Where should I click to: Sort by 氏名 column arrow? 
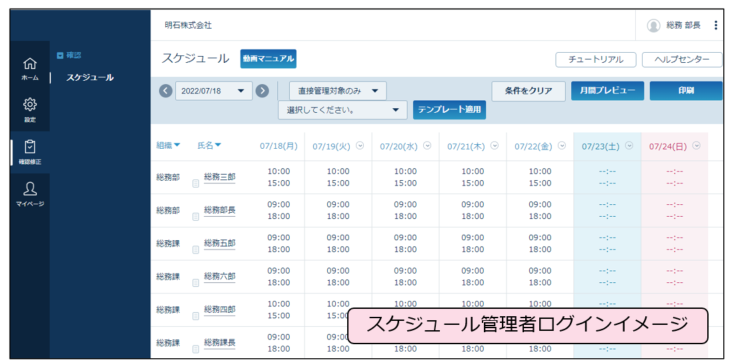click(218, 146)
